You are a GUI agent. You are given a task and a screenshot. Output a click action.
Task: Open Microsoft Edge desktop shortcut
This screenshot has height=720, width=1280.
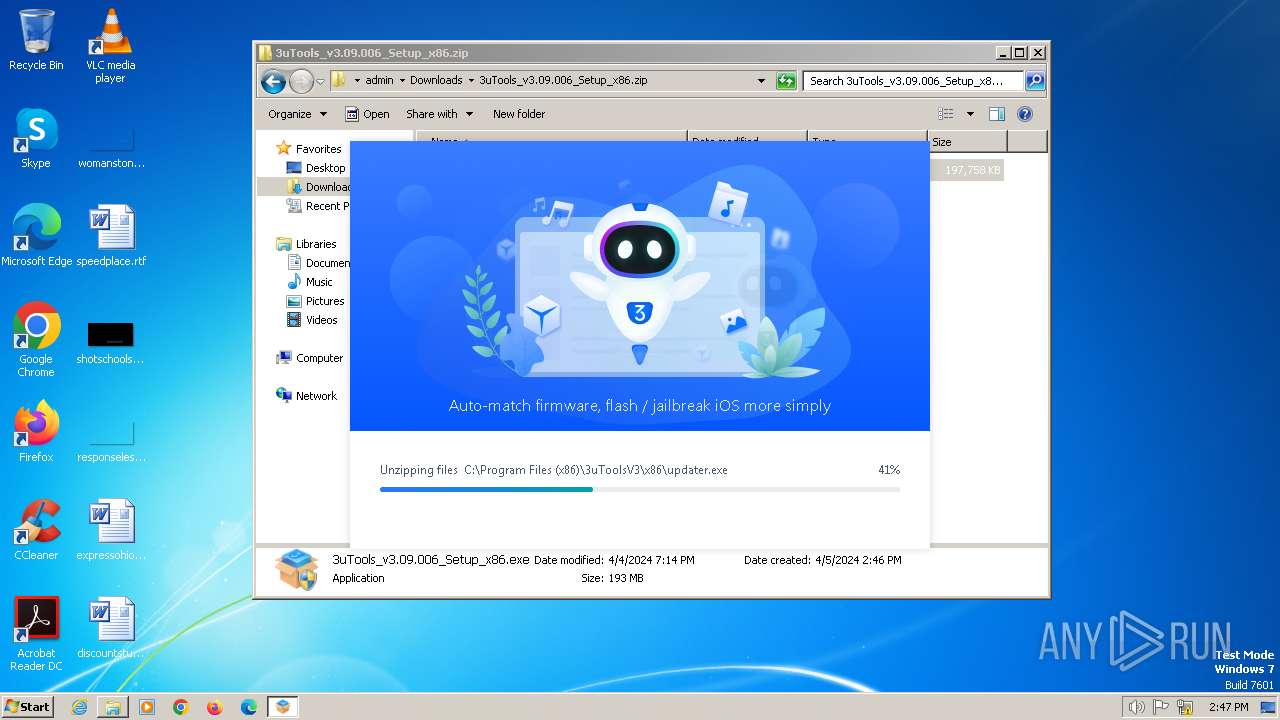(x=36, y=236)
